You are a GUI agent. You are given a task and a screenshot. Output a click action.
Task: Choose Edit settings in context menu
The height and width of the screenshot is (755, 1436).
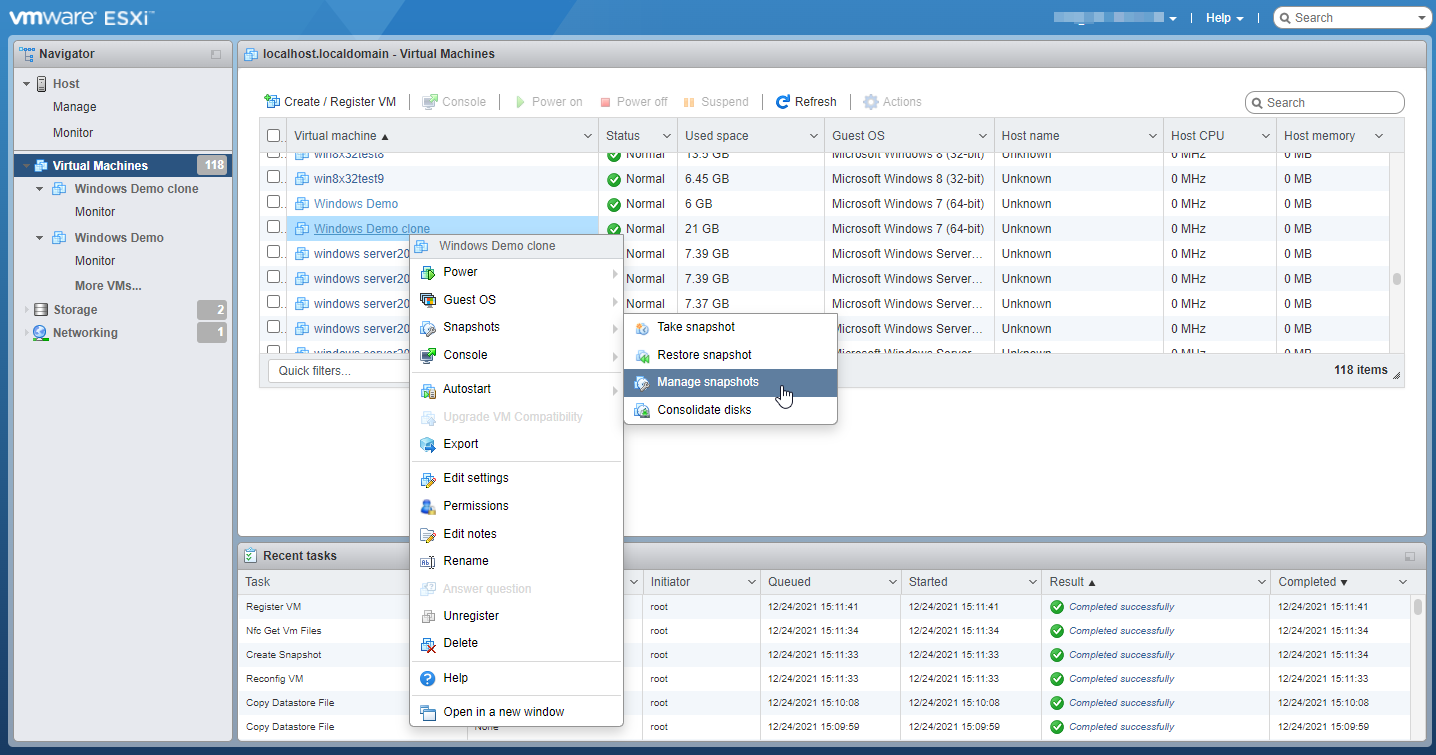475,478
